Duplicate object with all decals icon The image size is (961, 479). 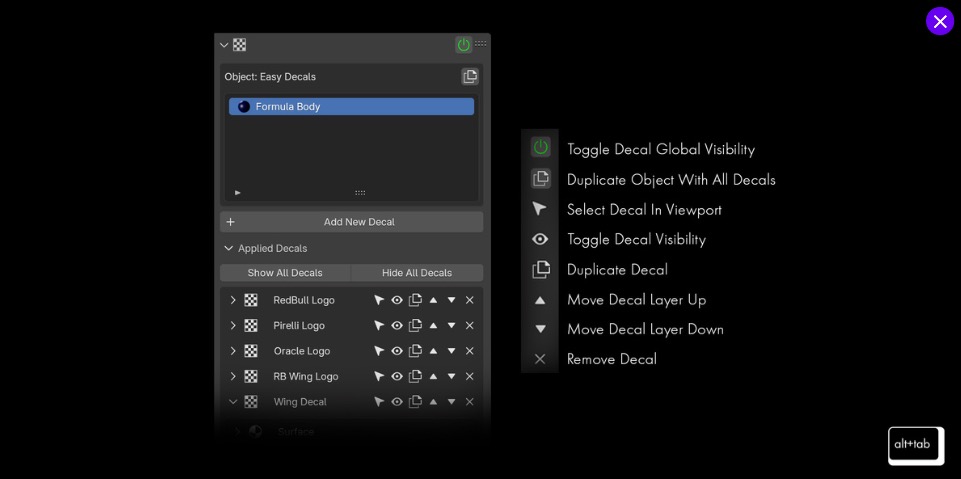pos(470,77)
